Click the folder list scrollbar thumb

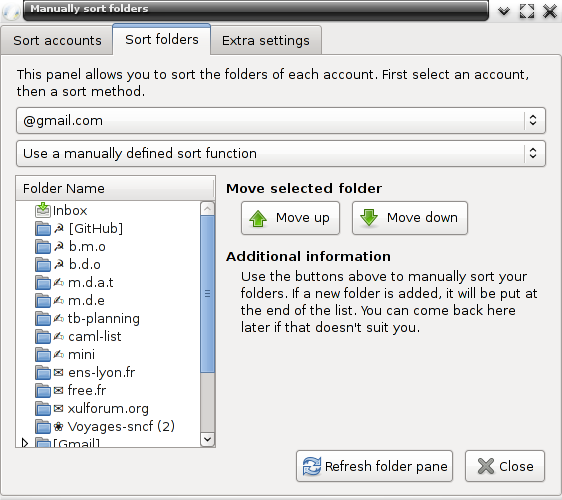coord(208,294)
